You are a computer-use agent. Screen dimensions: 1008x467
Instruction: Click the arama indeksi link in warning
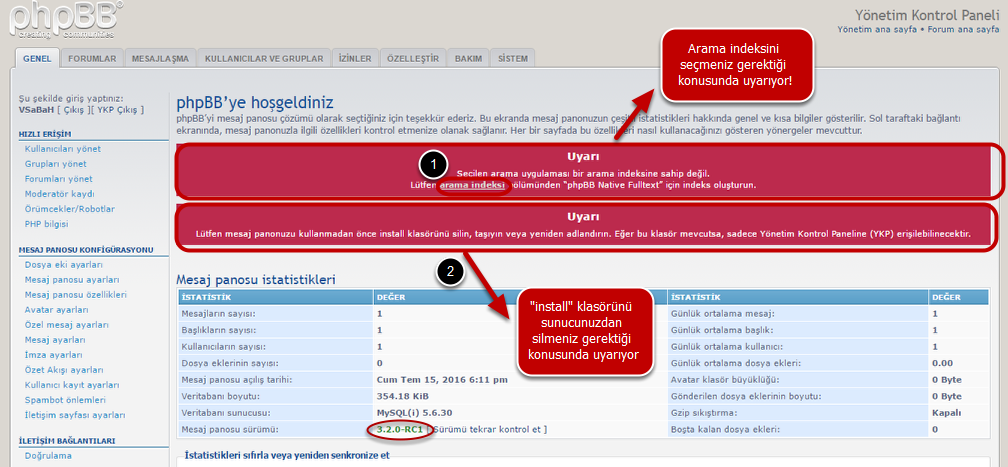(x=472, y=185)
